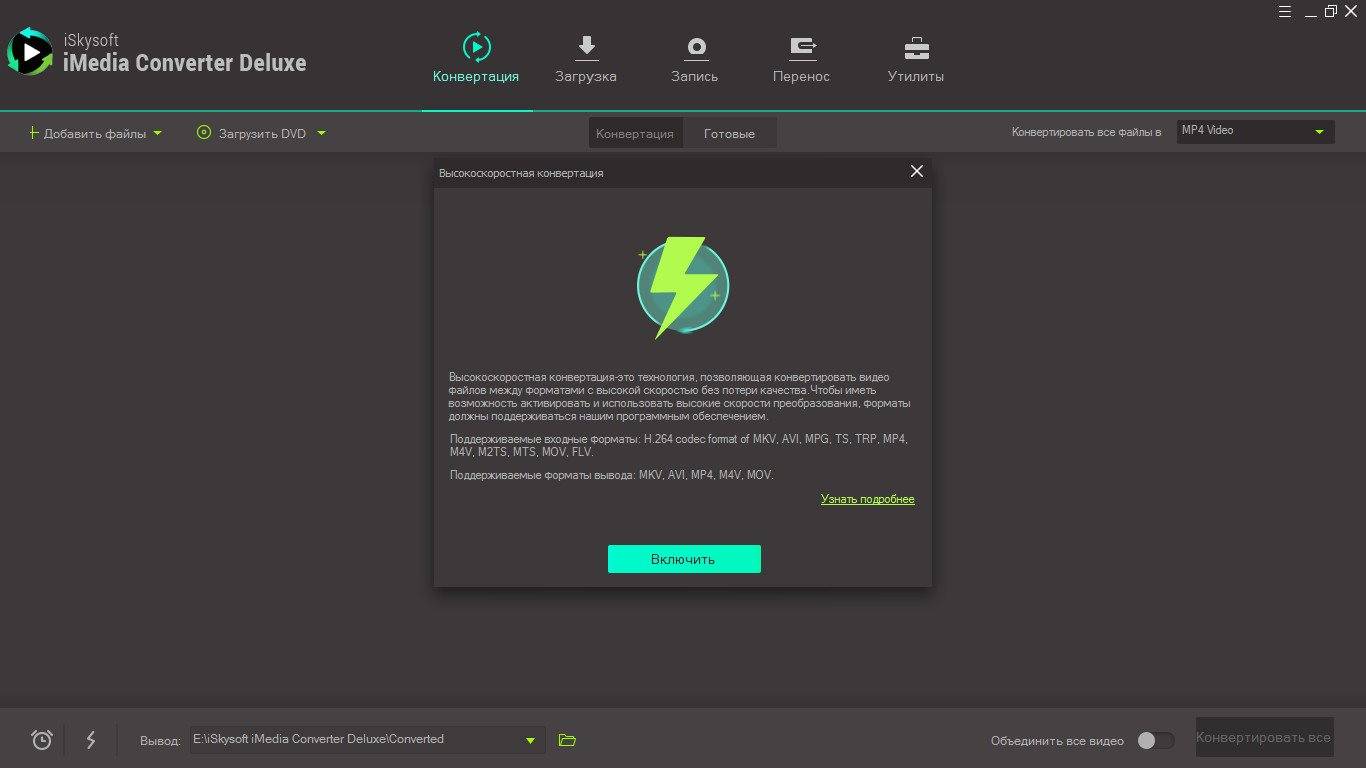1366x768 pixels.
Task: Click the output folder path field
Action: click(x=367, y=740)
